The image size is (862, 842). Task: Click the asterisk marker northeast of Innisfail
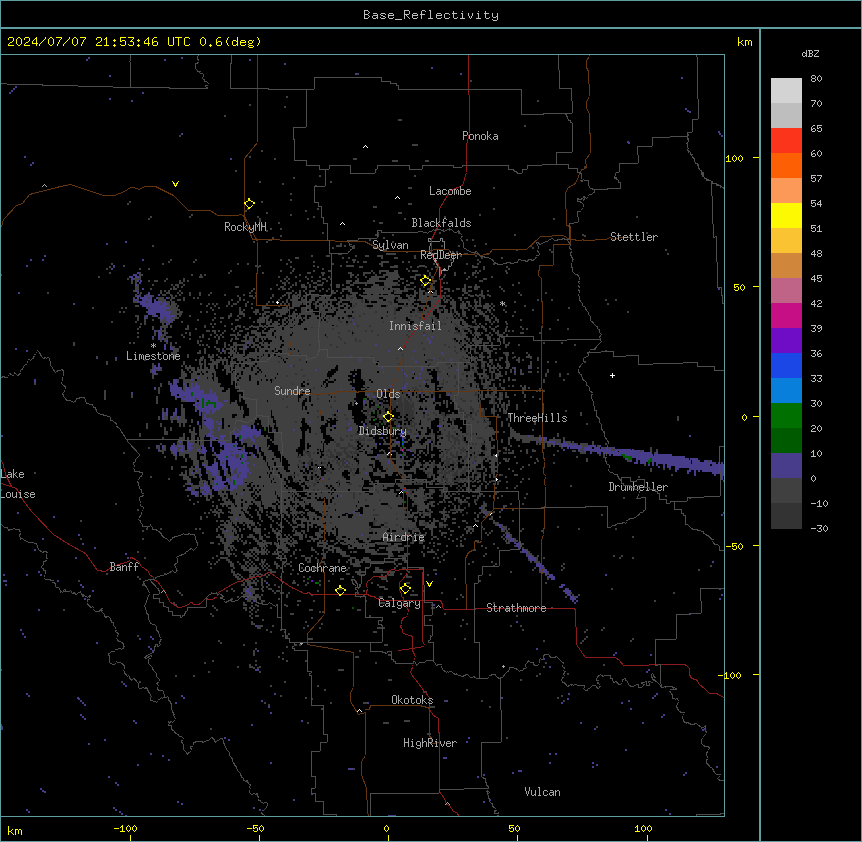click(x=502, y=303)
